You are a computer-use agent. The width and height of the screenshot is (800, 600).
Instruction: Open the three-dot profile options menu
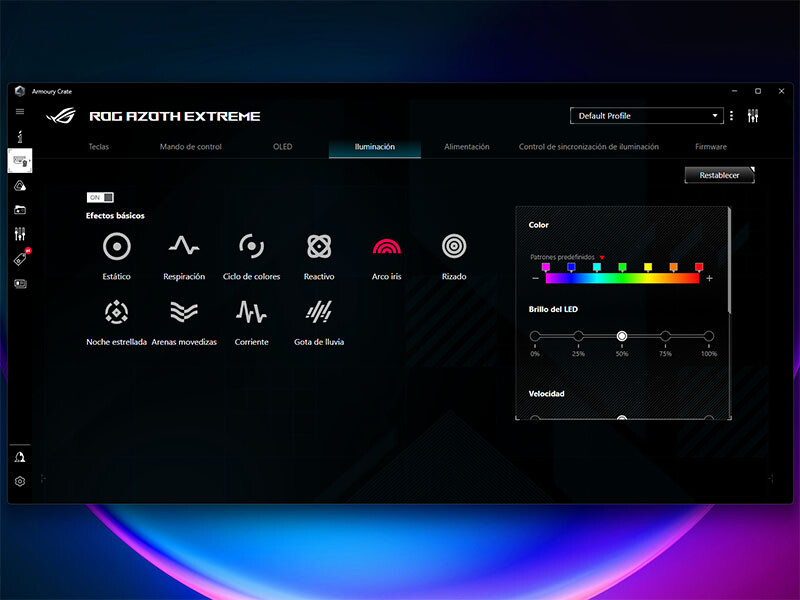732,116
